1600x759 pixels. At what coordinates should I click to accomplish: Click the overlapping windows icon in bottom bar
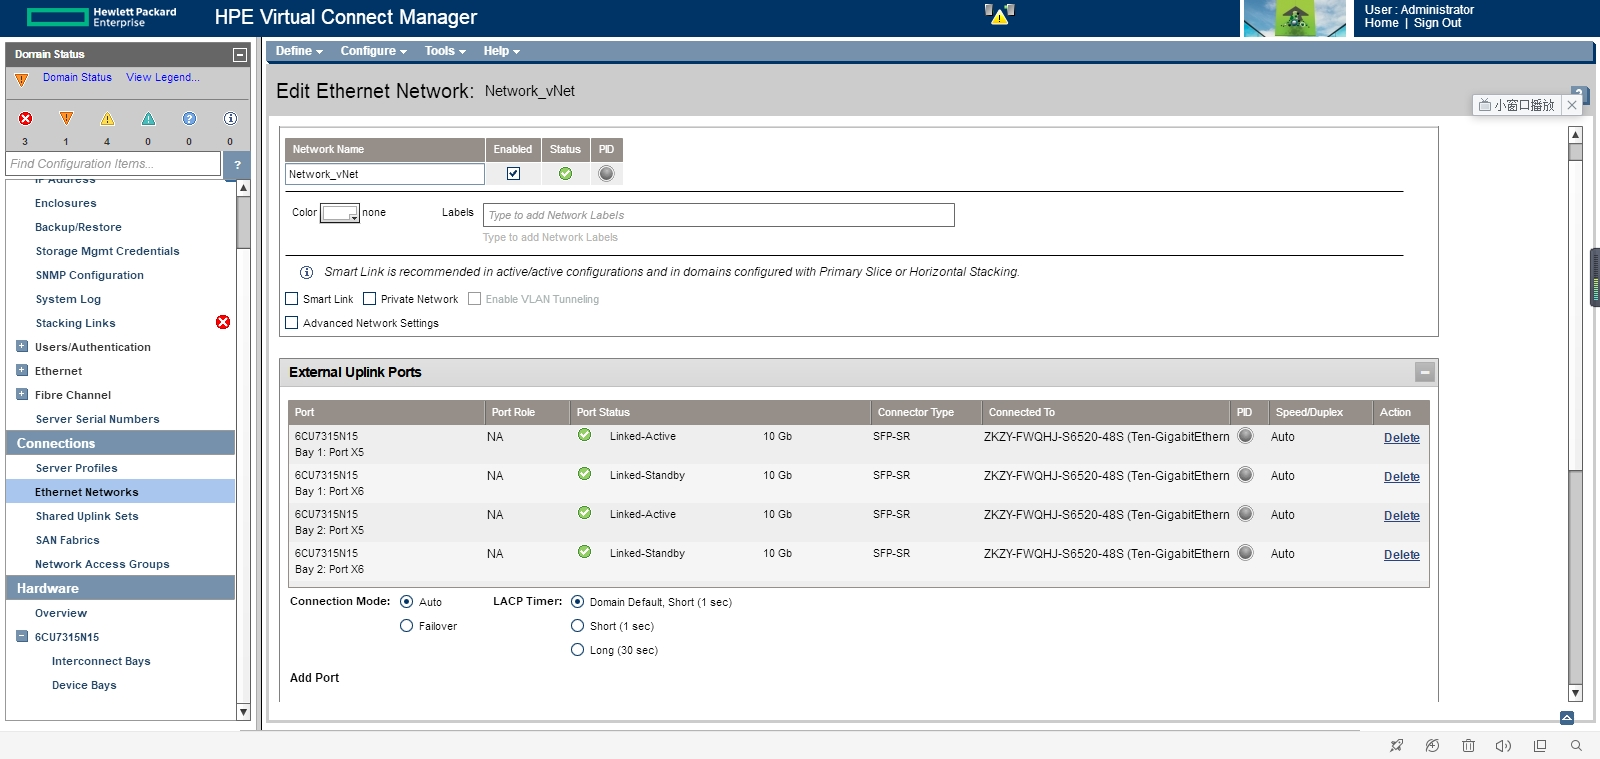pos(1540,746)
